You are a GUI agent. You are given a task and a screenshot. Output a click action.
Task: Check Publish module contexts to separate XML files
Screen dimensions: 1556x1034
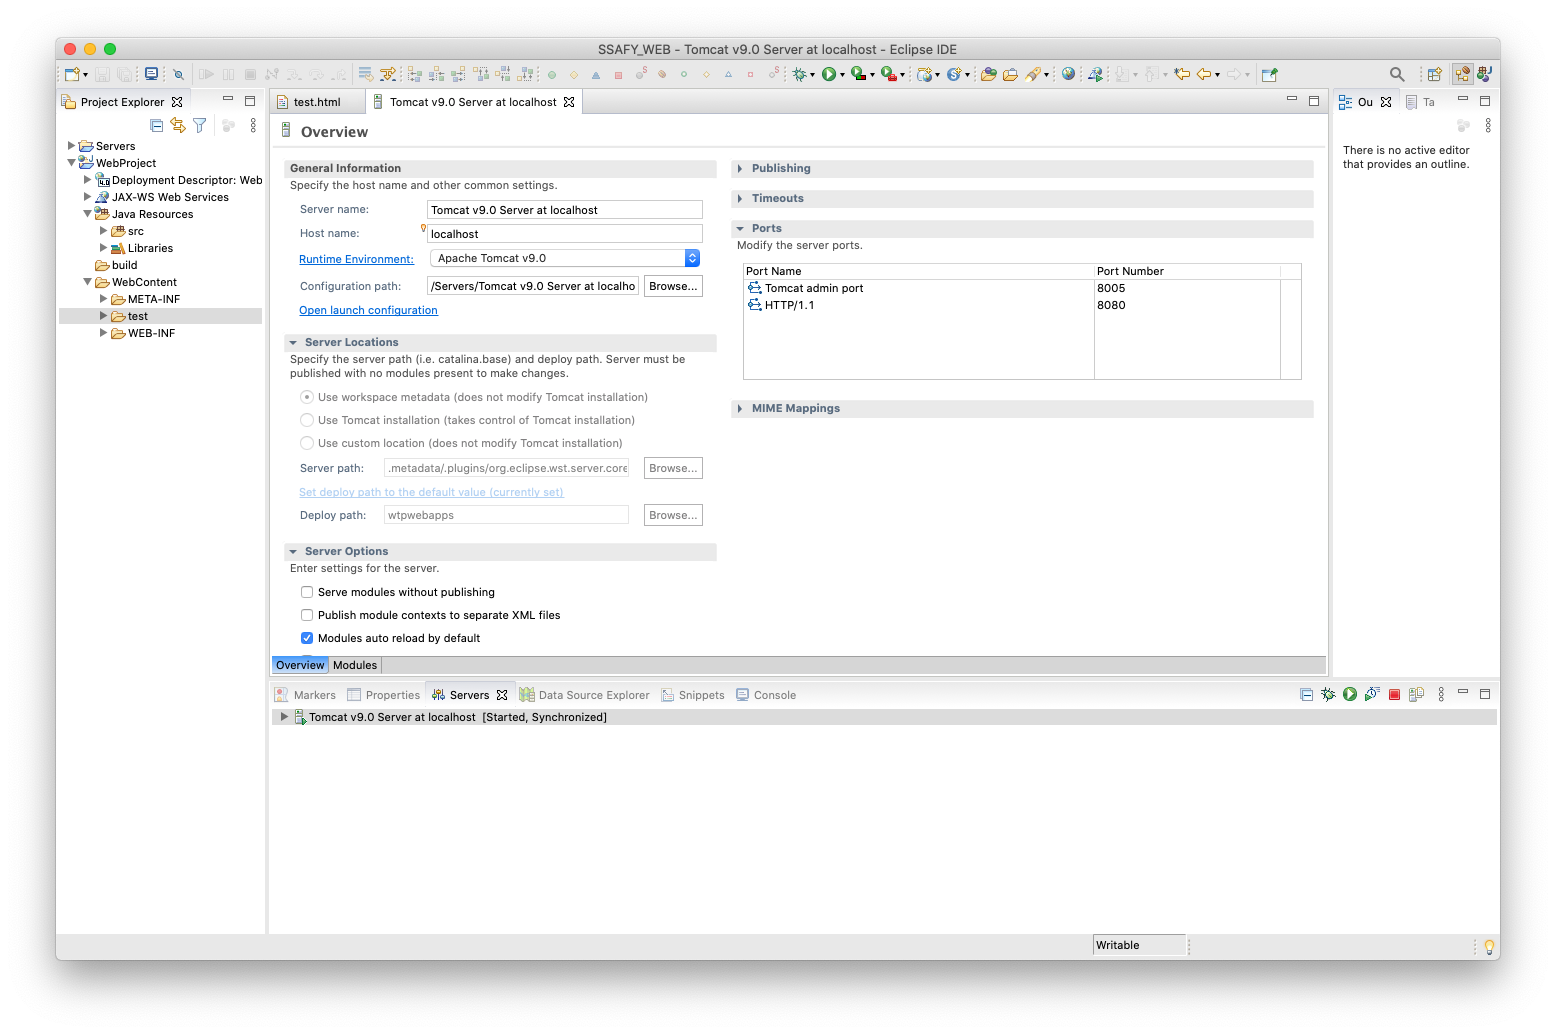307,615
